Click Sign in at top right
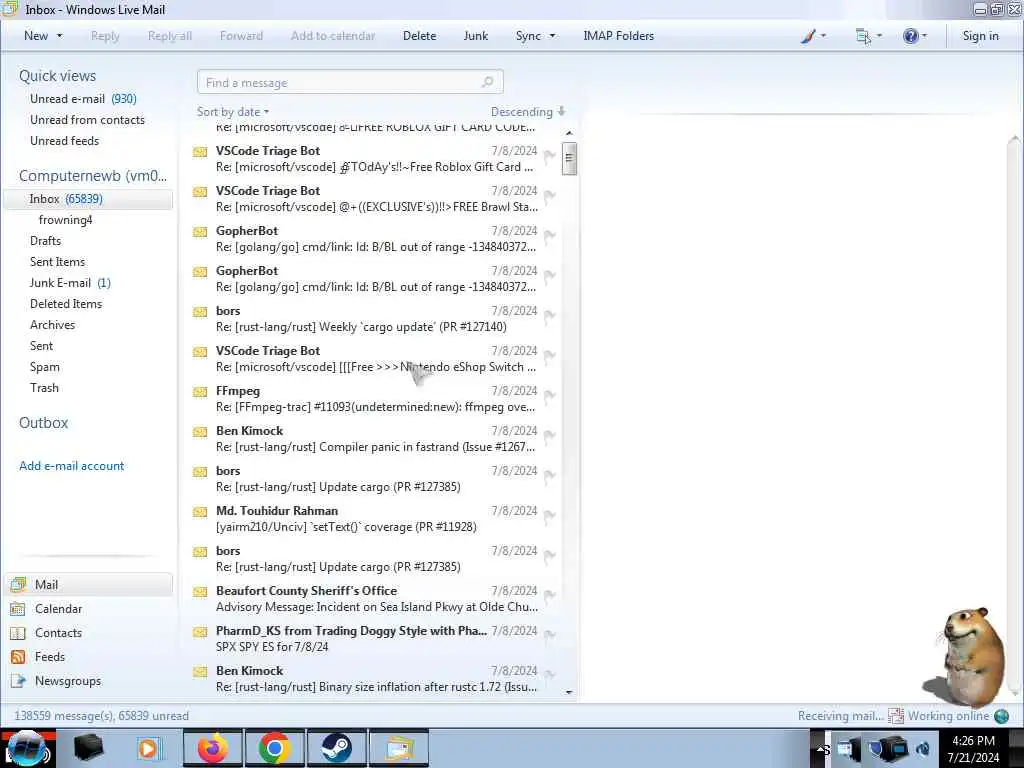 click(x=980, y=36)
